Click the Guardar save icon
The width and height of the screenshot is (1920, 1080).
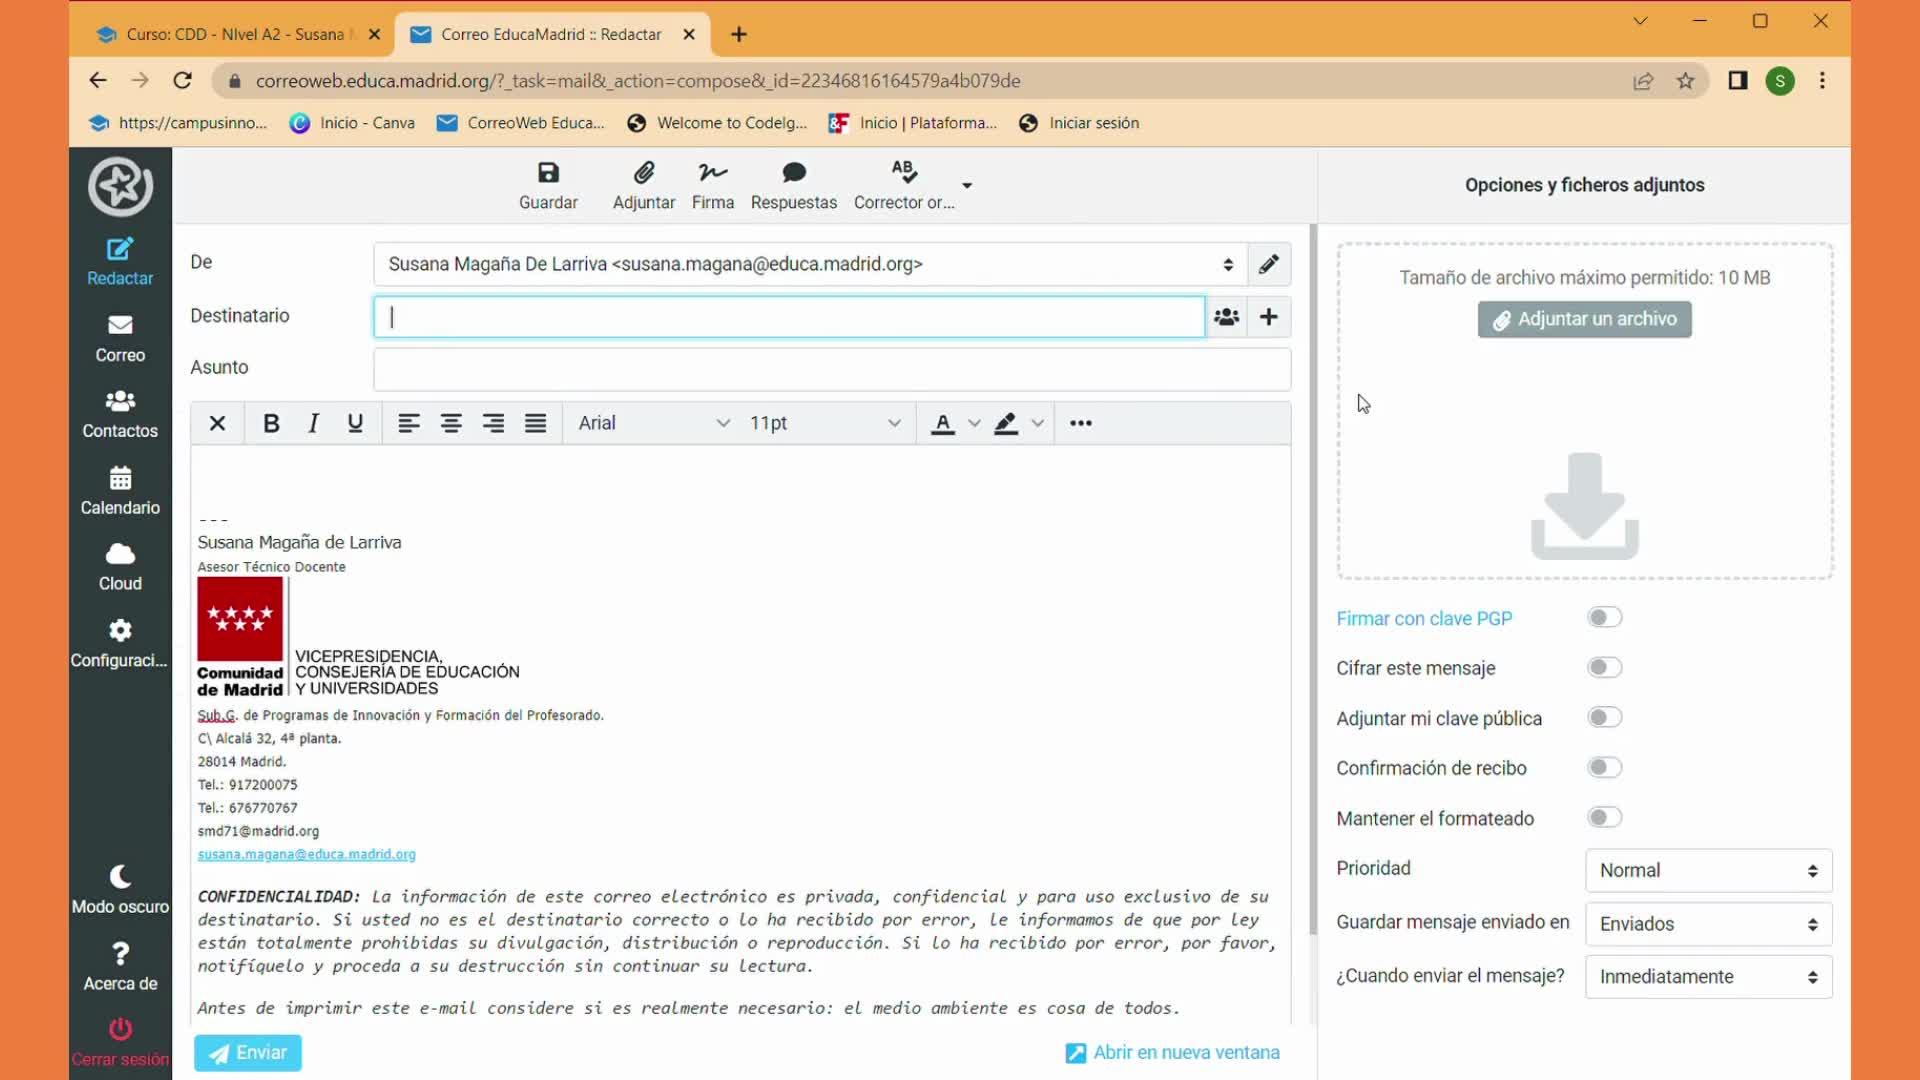pyautogui.click(x=548, y=174)
